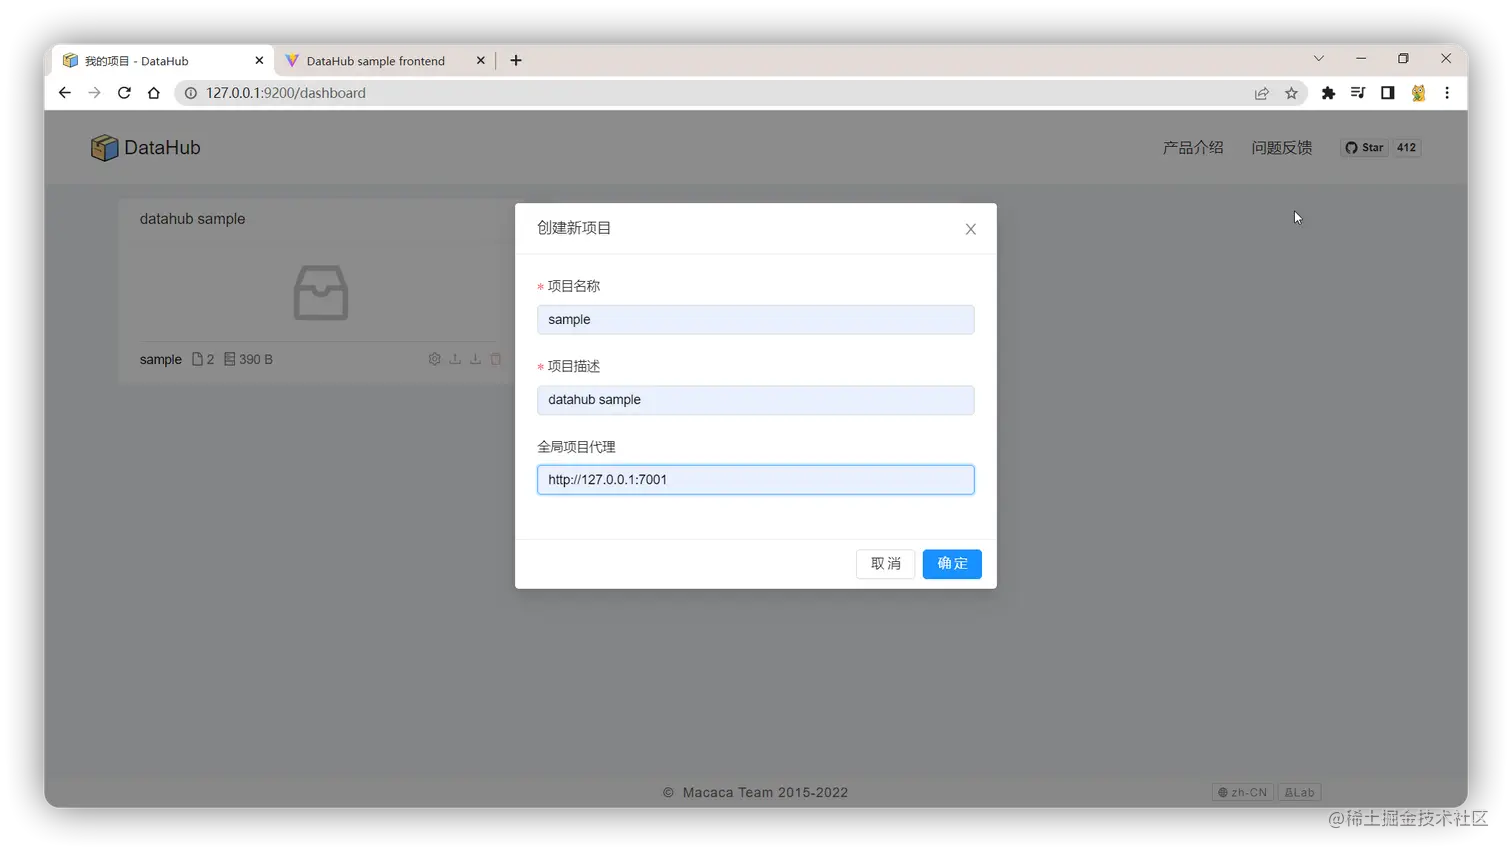
Task: Click the DataHub logo box icon
Action: pos(104,148)
